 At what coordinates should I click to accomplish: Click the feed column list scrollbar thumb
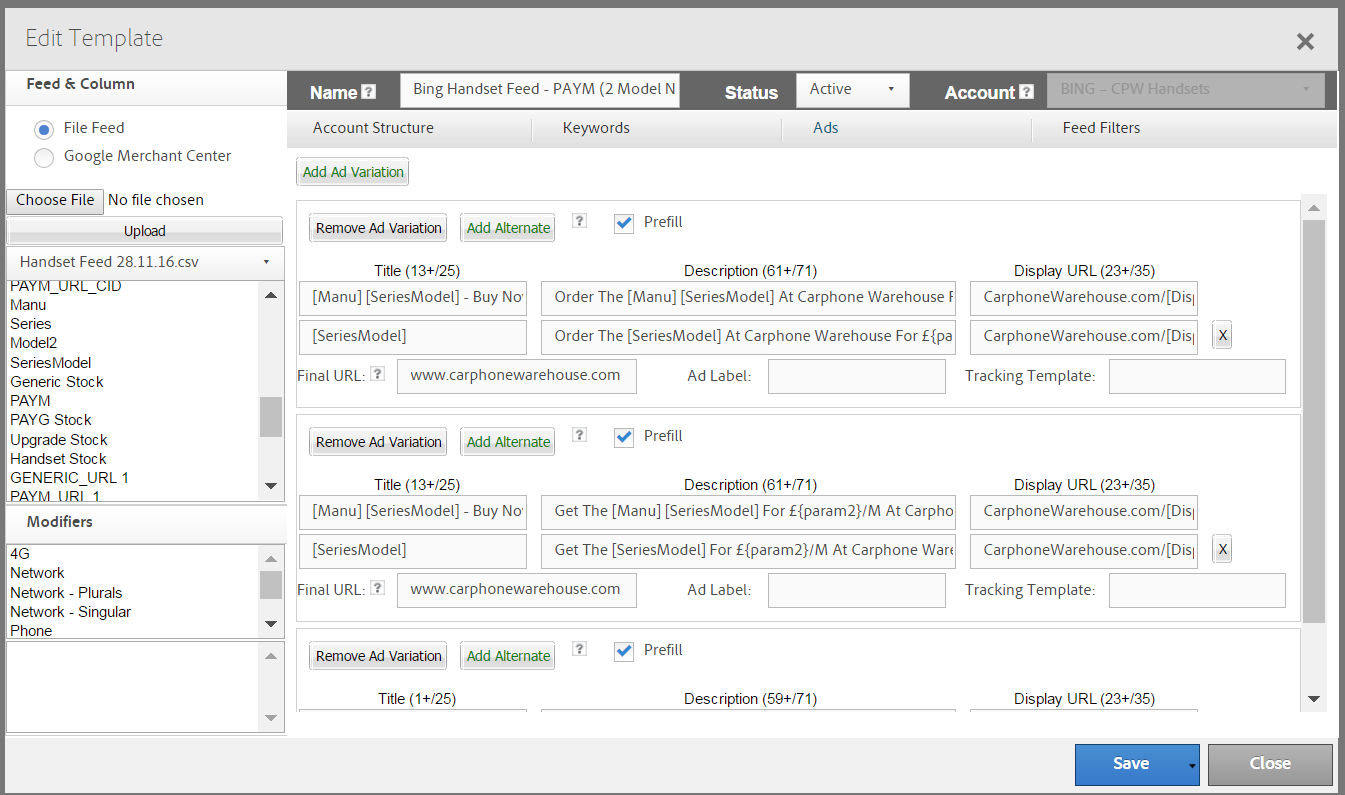pos(271,417)
